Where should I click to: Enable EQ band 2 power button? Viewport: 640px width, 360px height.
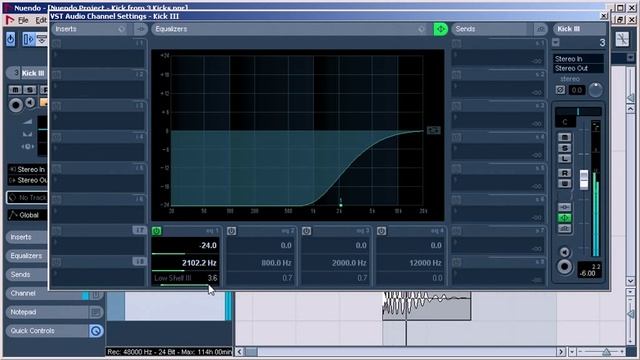[x=231, y=231]
